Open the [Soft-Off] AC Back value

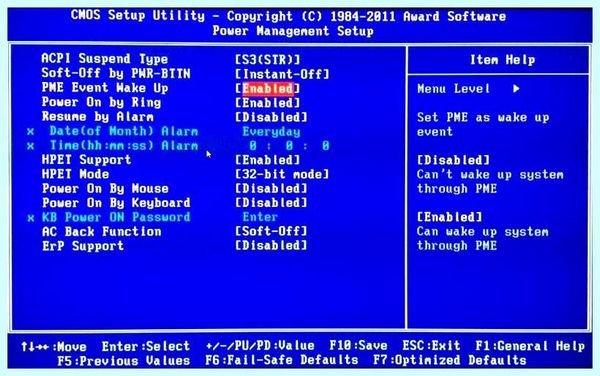tap(271, 231)
